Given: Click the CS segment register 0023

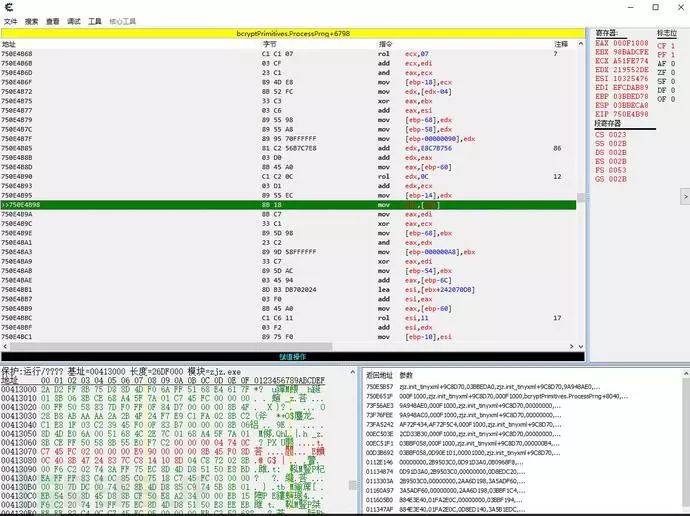Looking at the screenshot, I should click(610, 135).
